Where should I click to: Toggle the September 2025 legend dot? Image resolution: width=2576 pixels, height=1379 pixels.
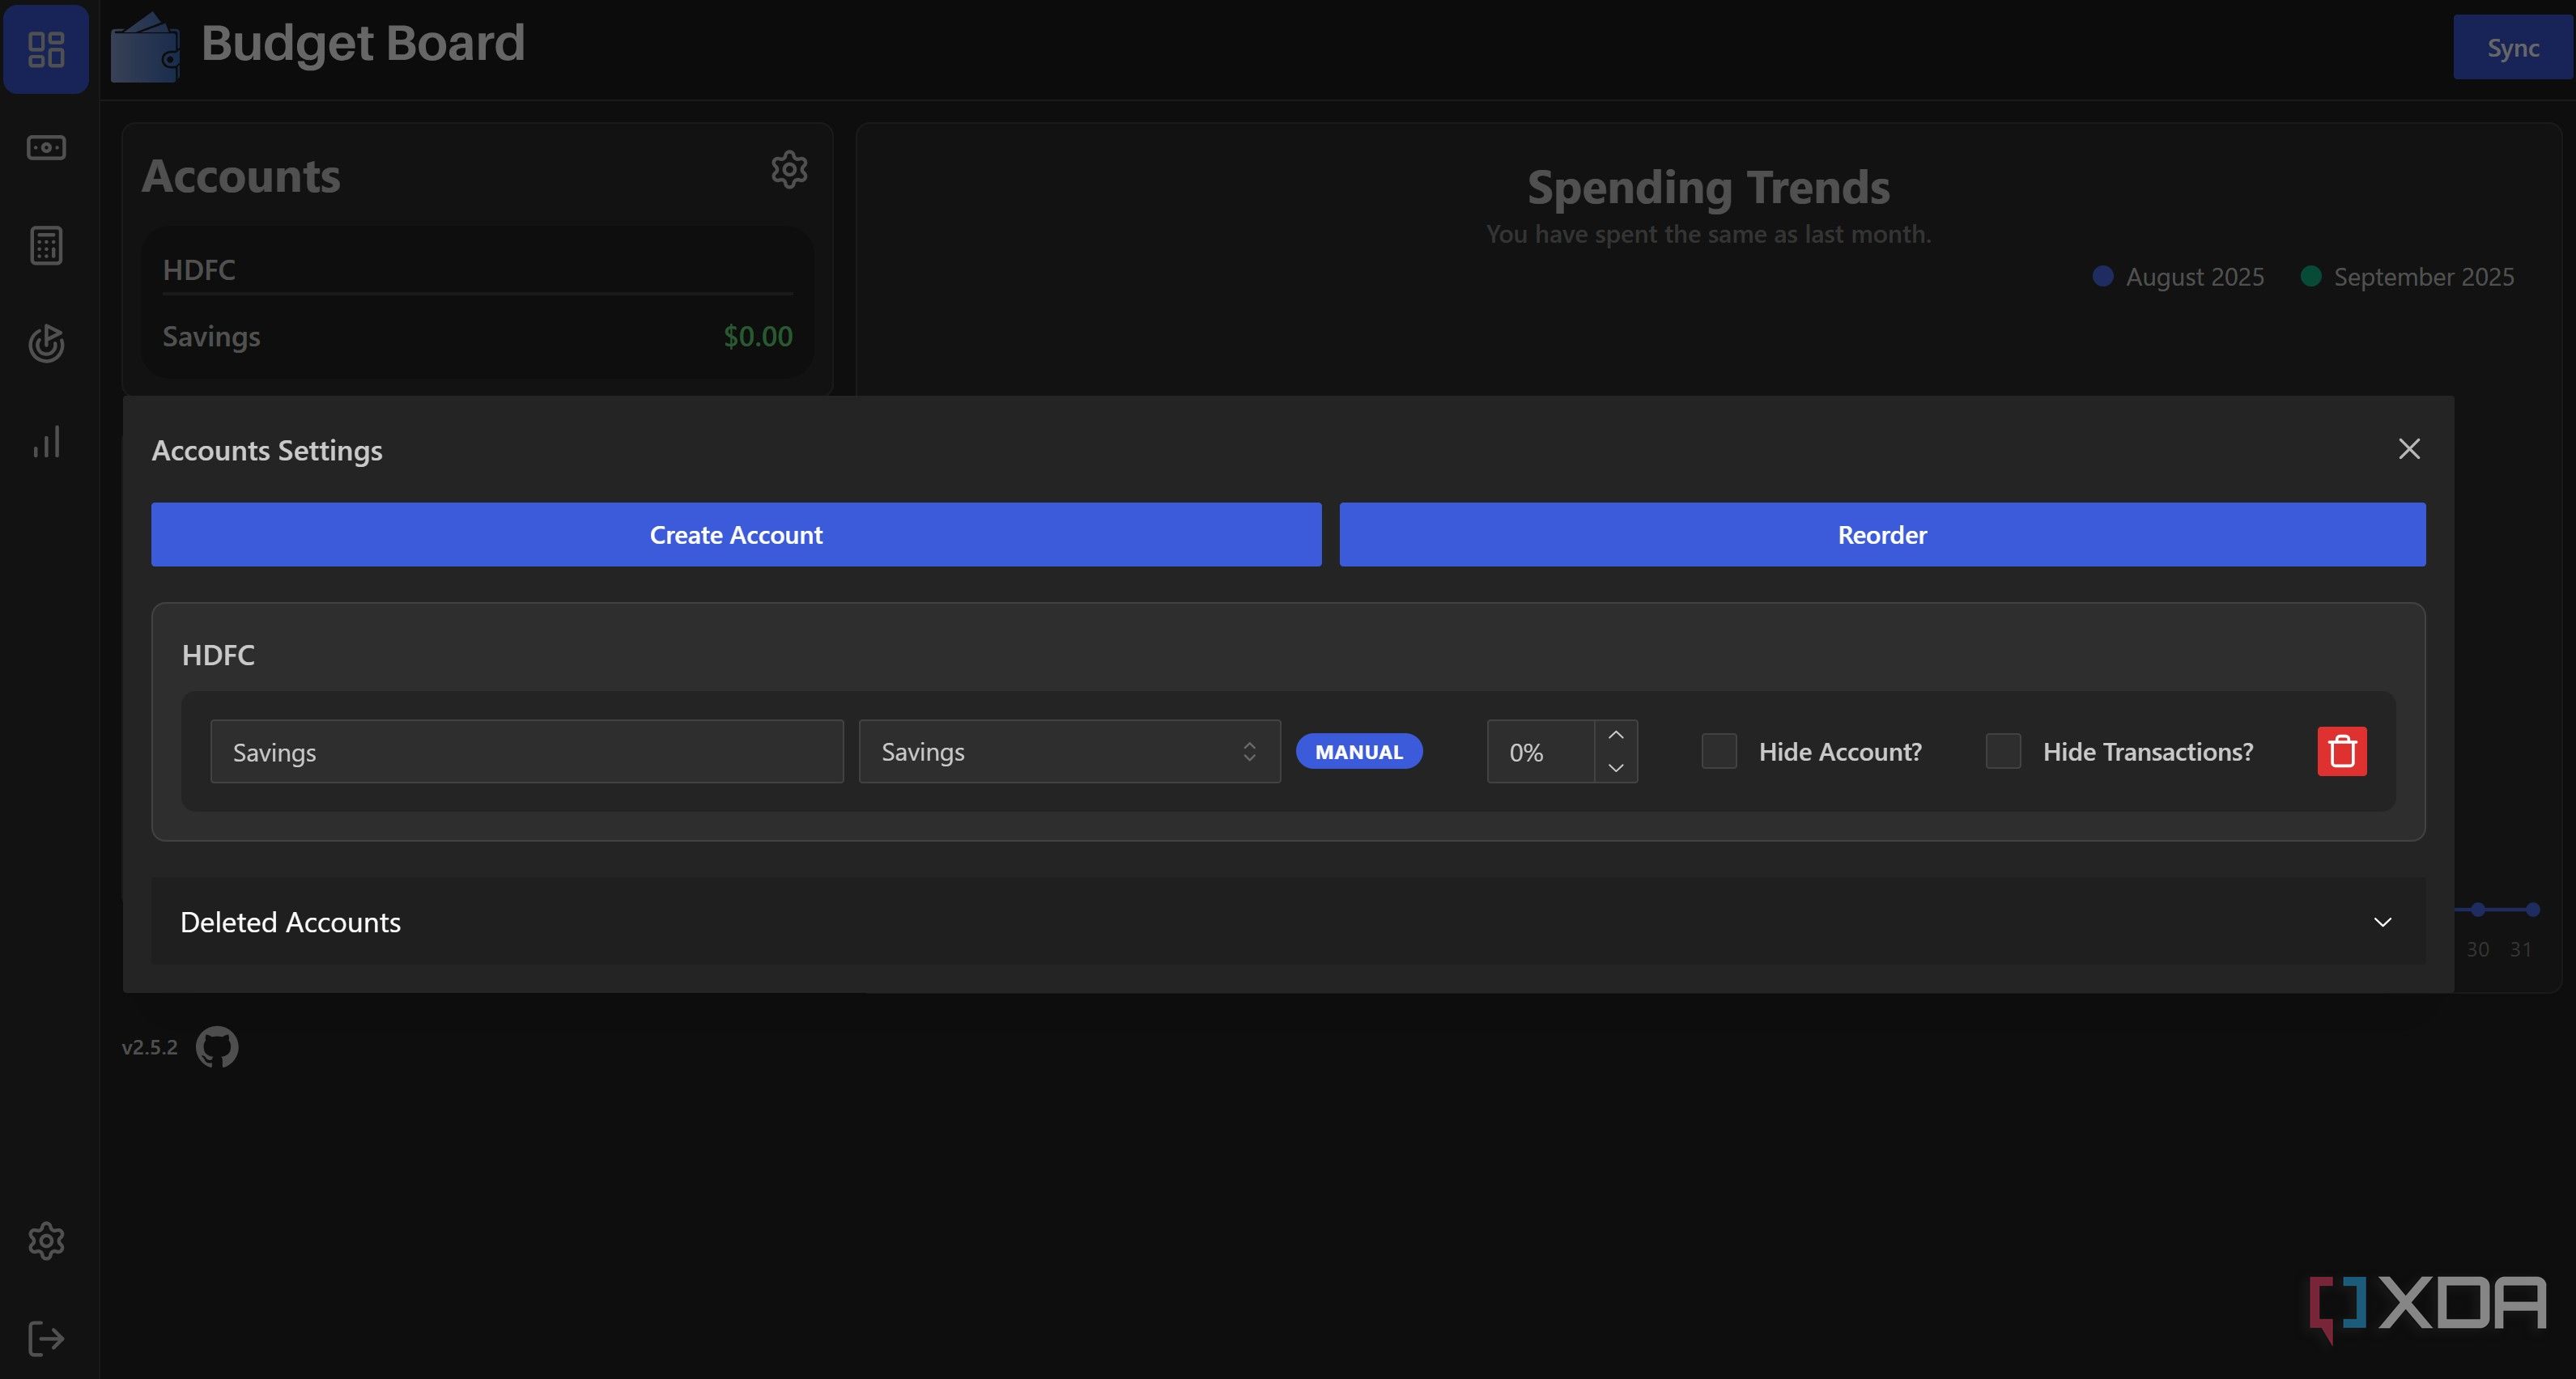coord(2311,276)
